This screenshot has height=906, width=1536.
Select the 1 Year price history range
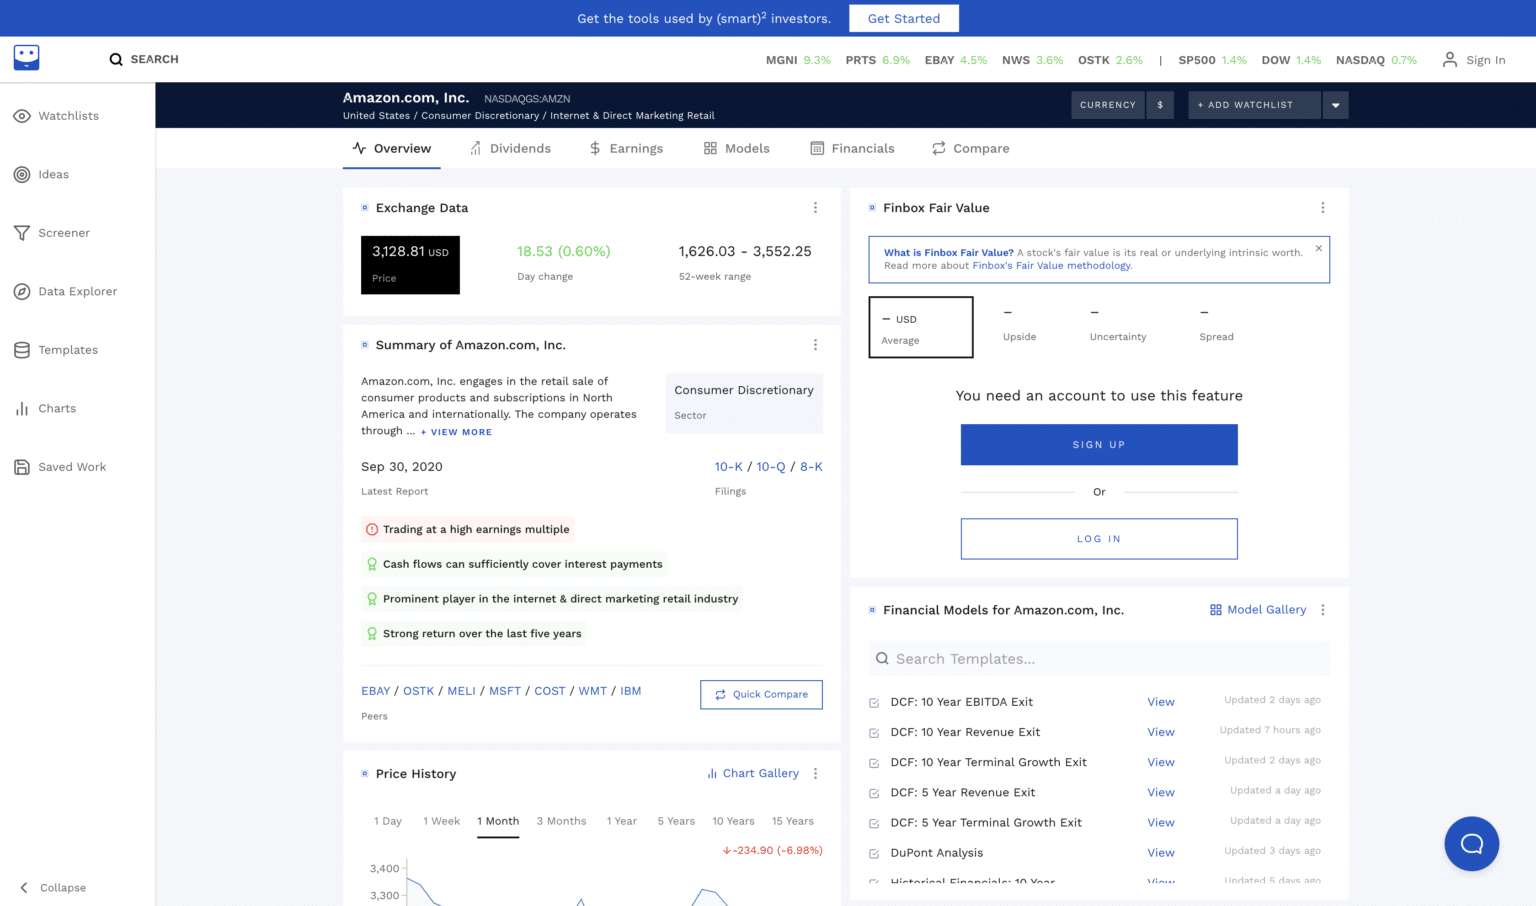[x=621, y=821]
